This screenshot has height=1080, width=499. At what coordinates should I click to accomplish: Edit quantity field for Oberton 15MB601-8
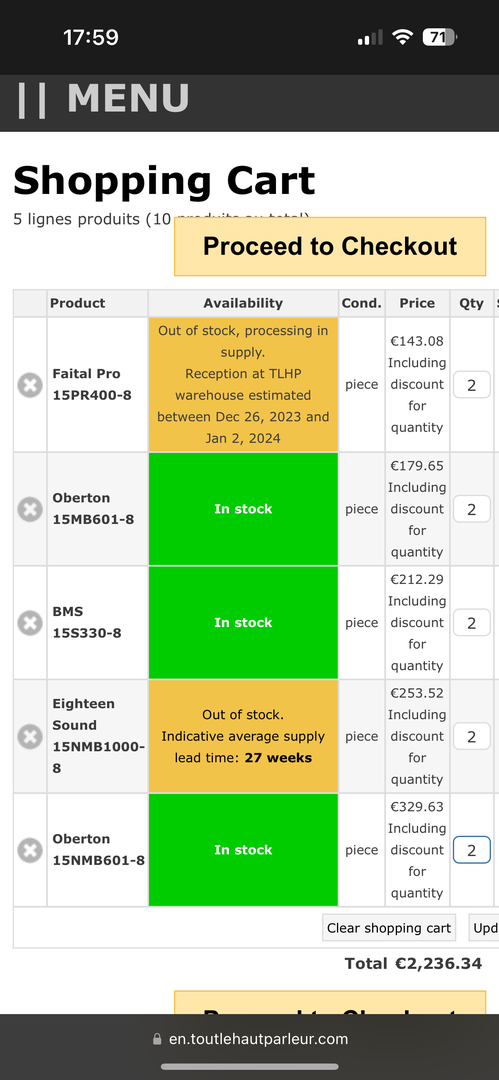(x=471, y=509)
